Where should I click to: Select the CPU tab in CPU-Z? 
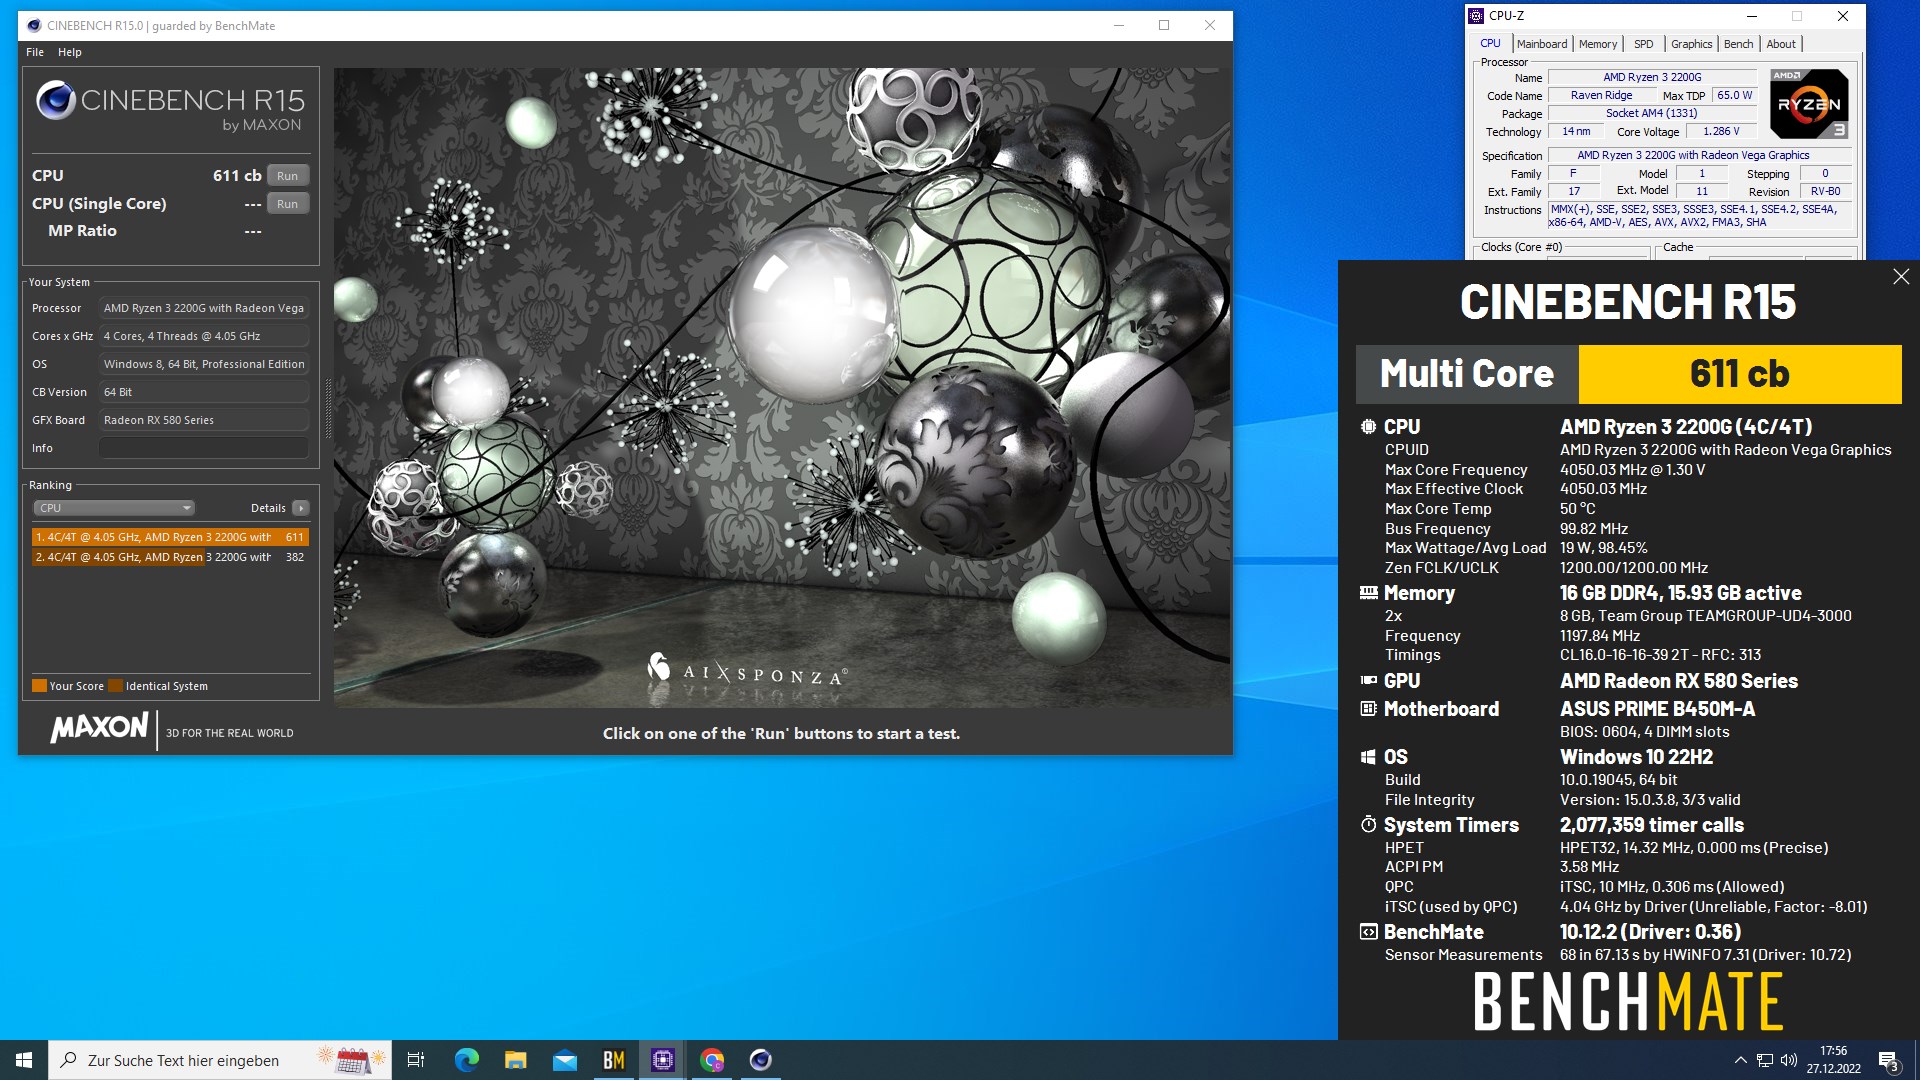tap(1490, 44)
